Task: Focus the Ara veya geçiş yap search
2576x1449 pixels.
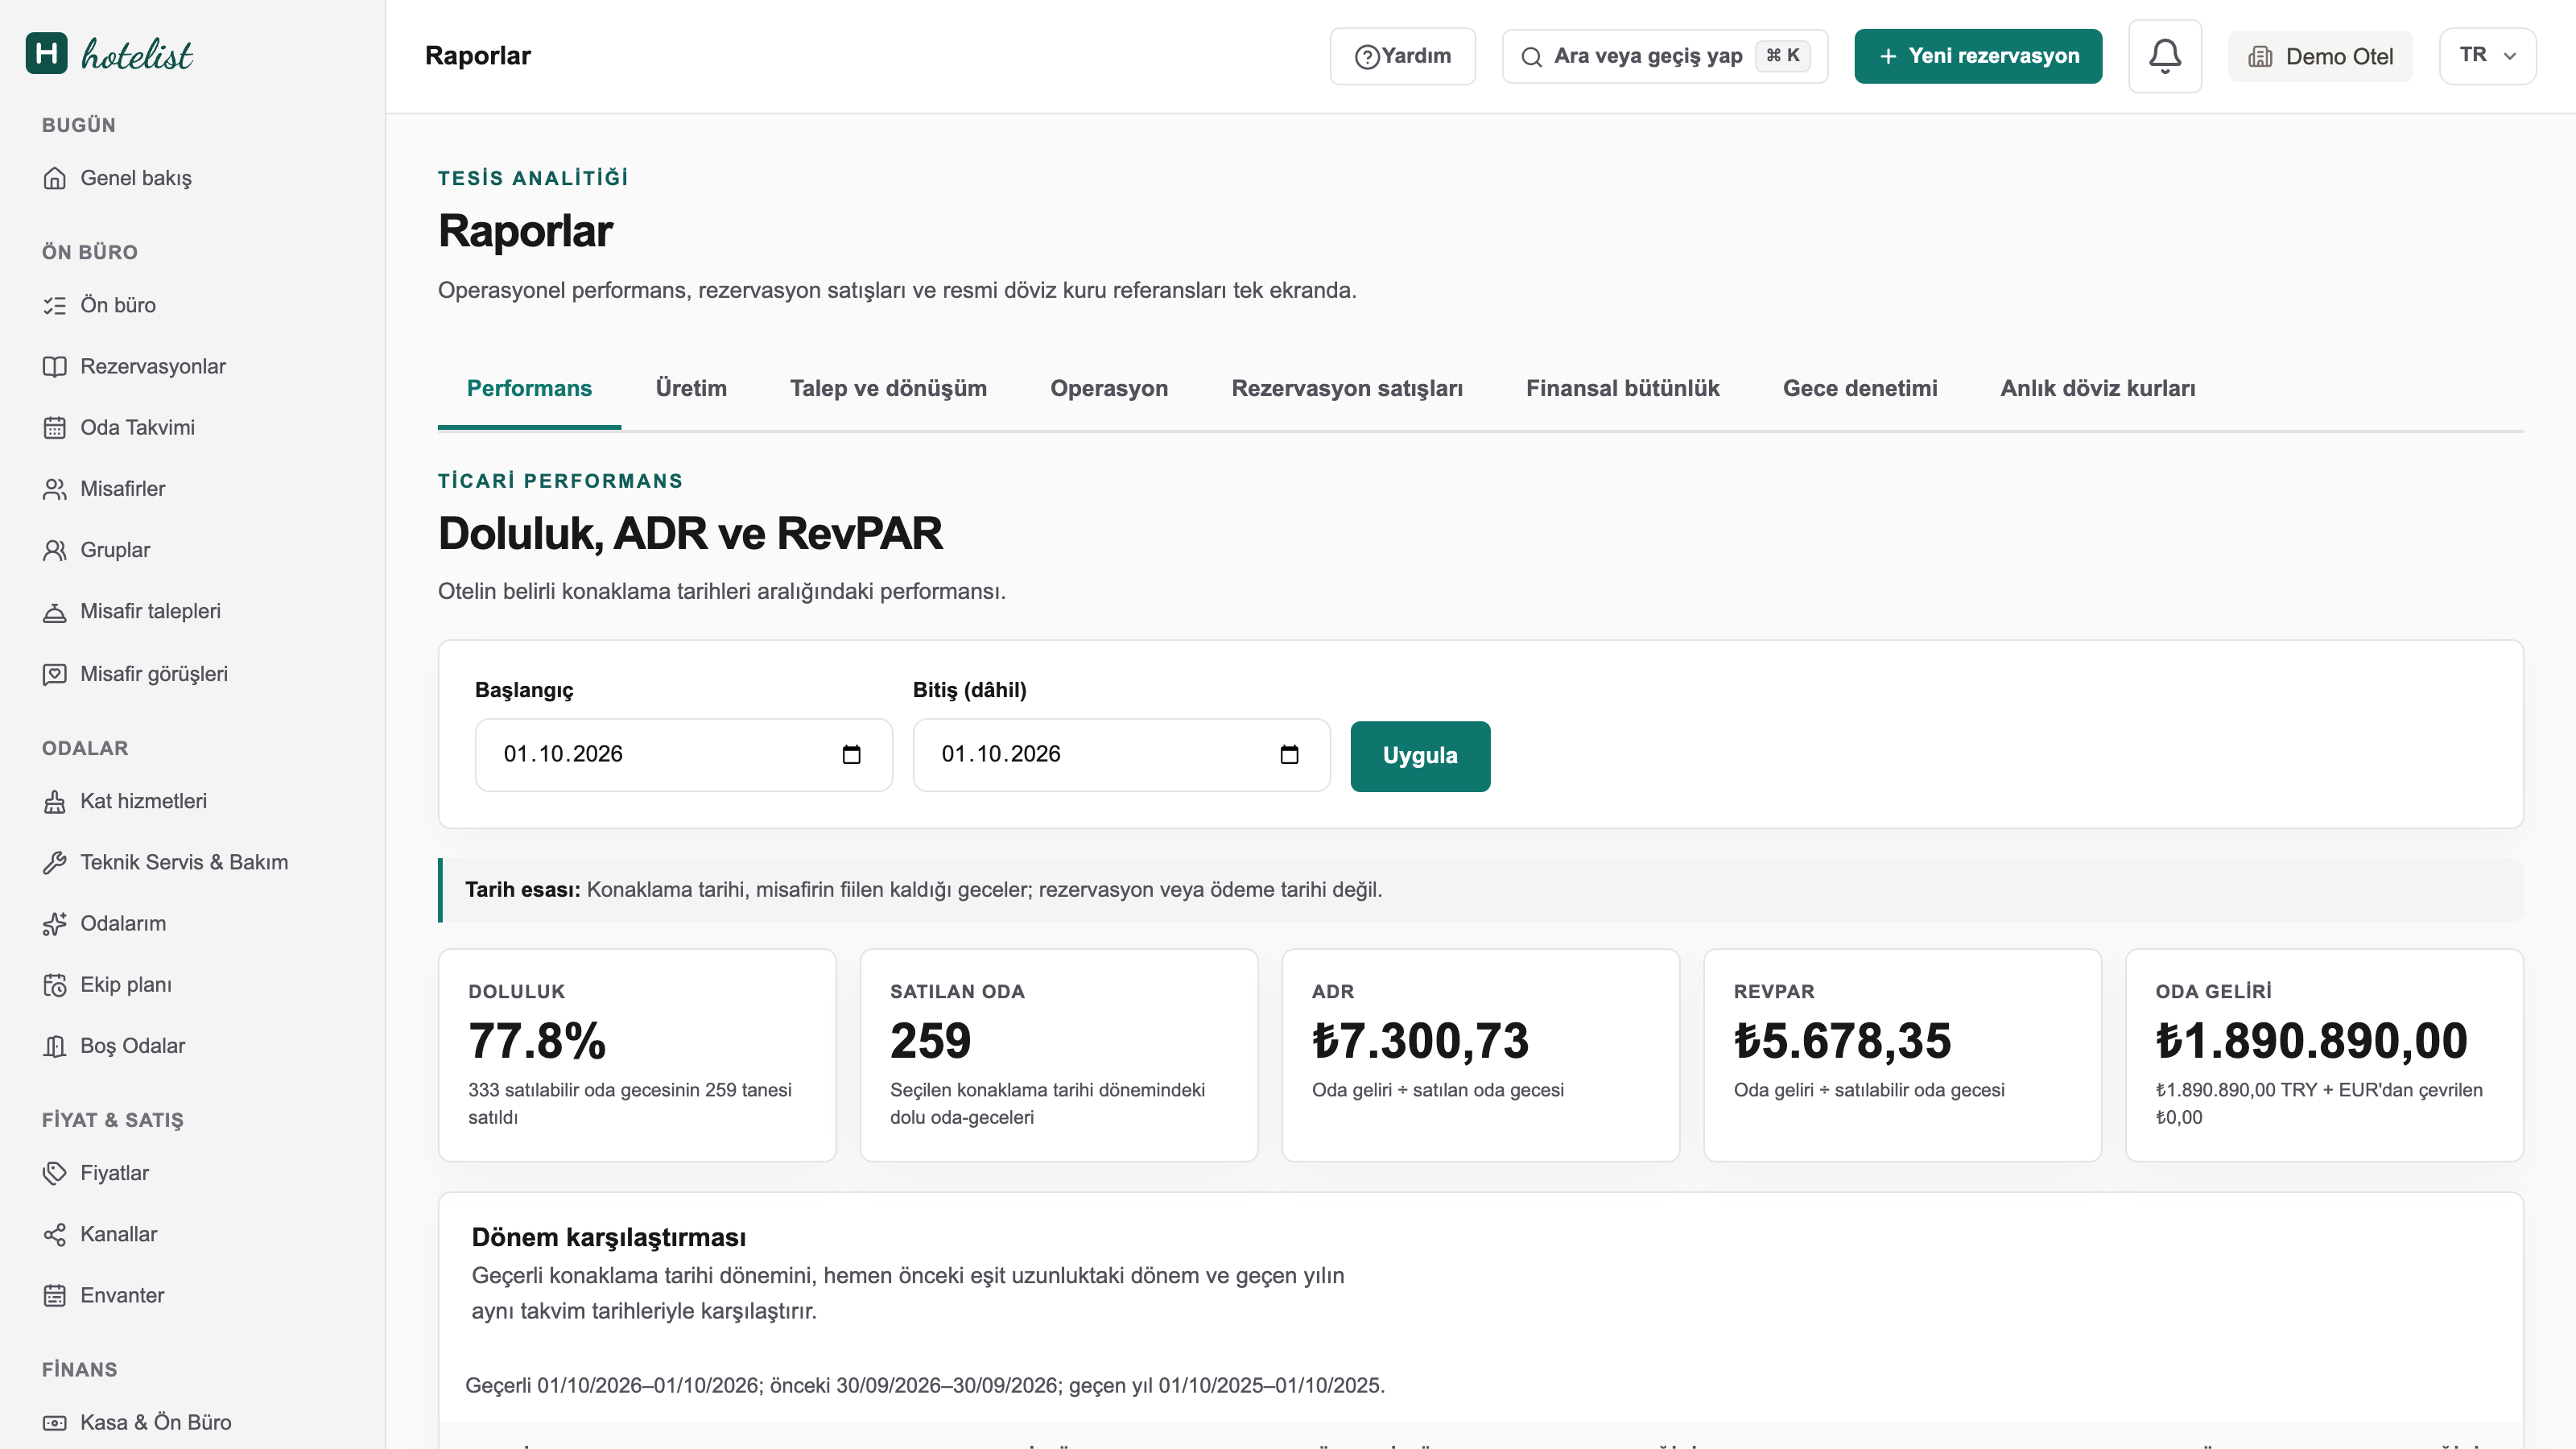Action: coord(1665,56)
